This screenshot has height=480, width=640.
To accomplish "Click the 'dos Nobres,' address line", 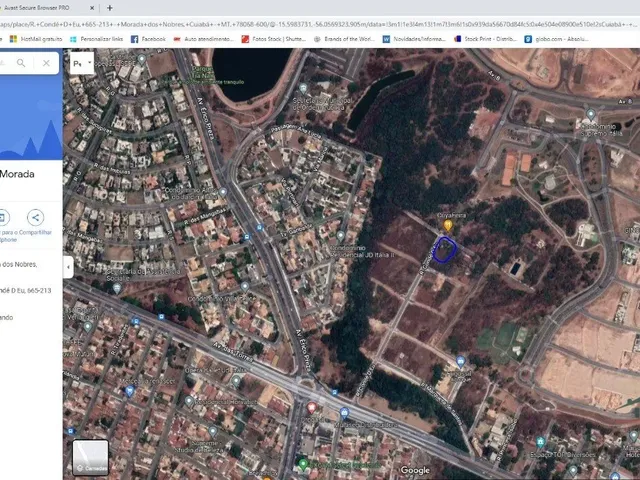I will [x=19, y=264].
